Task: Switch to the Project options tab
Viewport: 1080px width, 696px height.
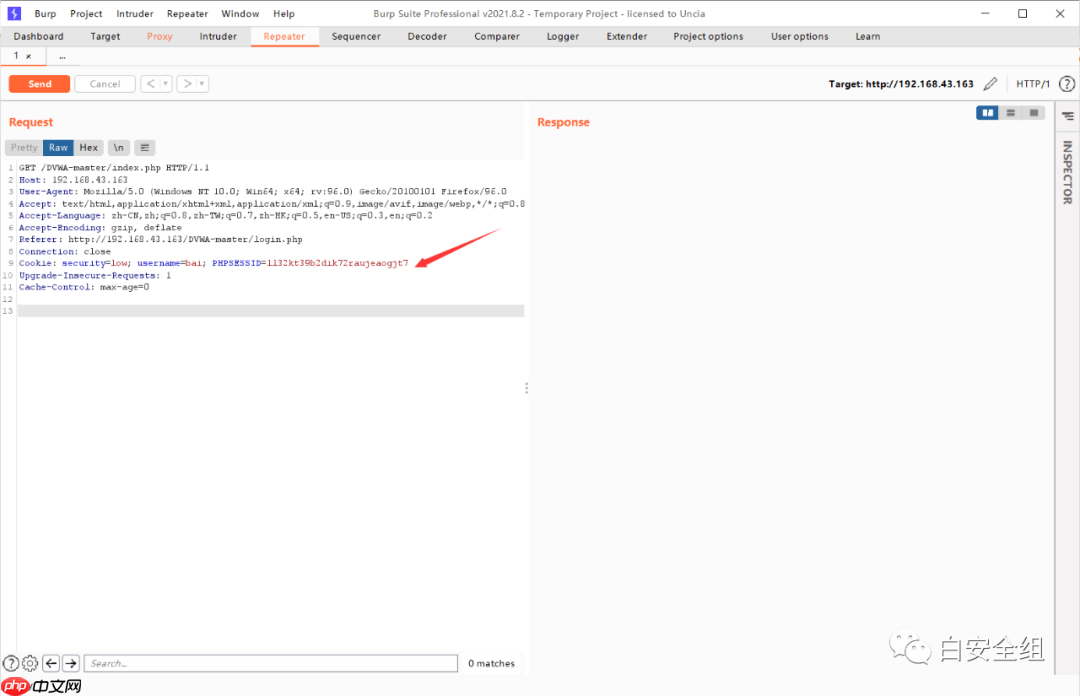Action: [709, 37]
